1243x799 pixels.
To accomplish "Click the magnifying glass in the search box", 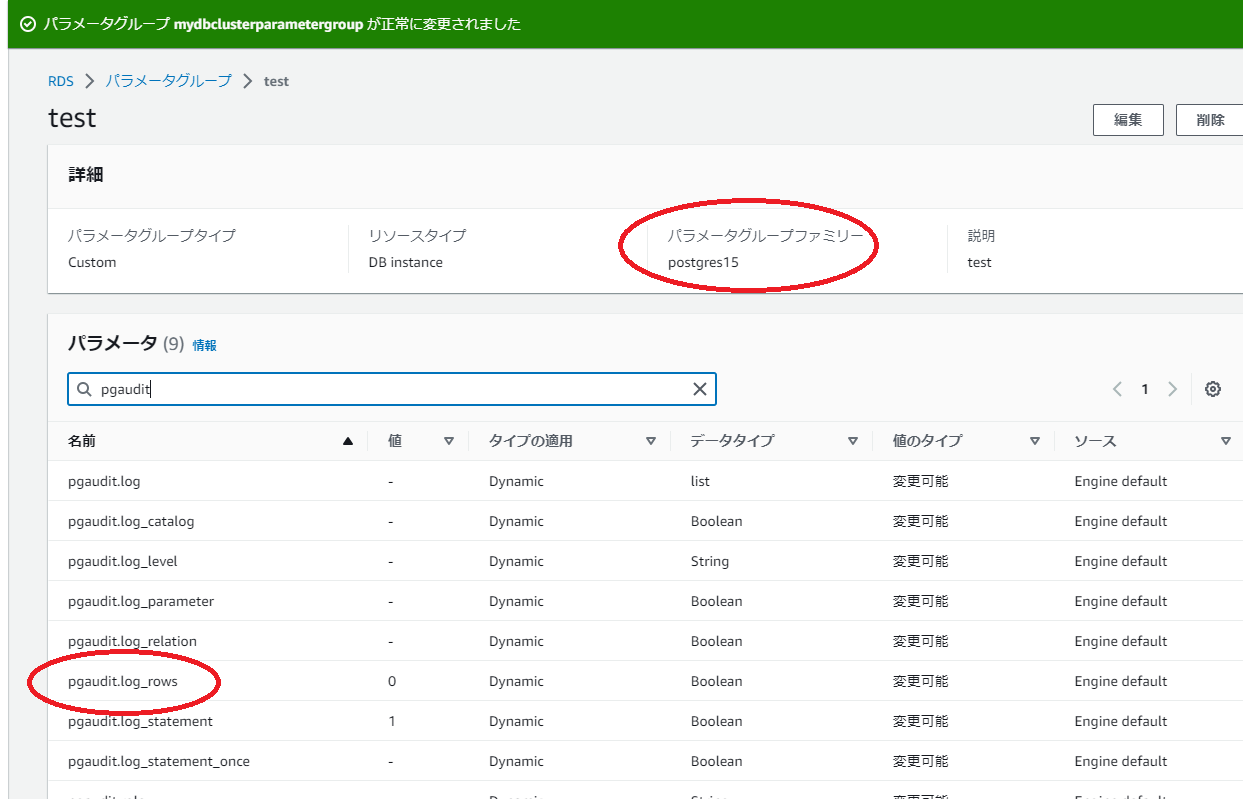I will coord(84,389).
